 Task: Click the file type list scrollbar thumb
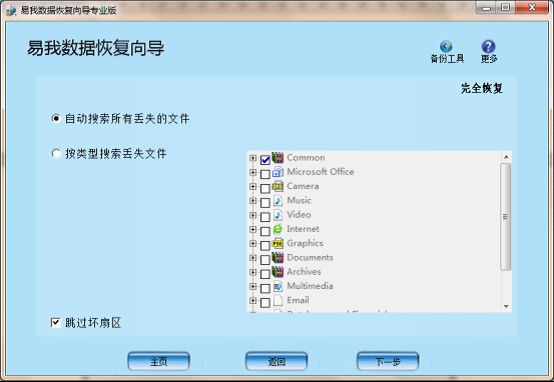506,217
